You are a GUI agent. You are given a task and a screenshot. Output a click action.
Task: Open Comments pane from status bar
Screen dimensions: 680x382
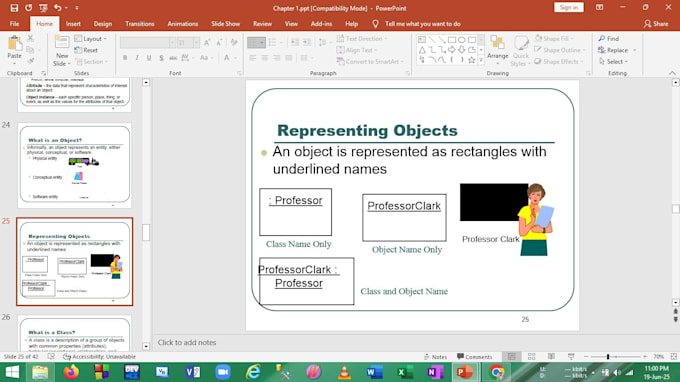tap(474, 356)
